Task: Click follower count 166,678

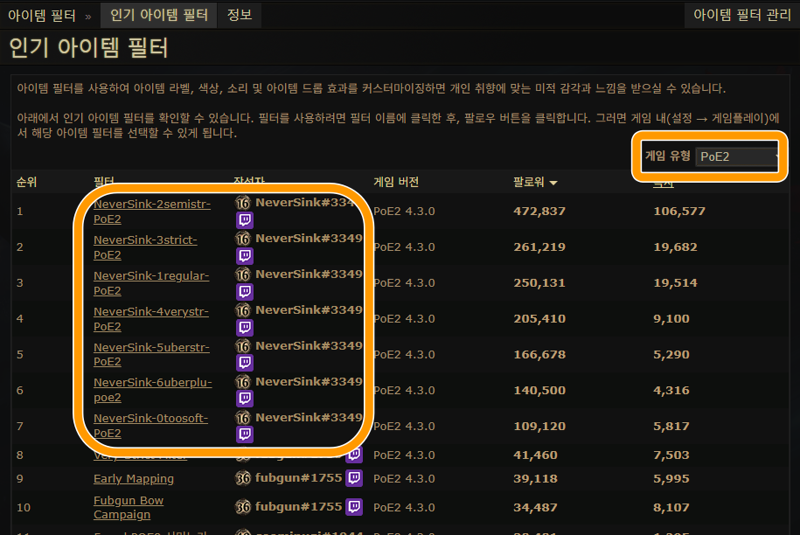Action: 539,354
